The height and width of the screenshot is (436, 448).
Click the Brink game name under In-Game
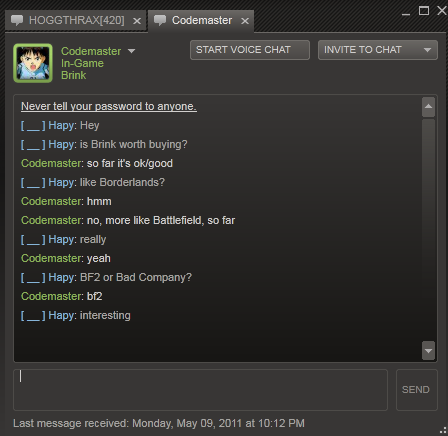(x=73, y=75)
